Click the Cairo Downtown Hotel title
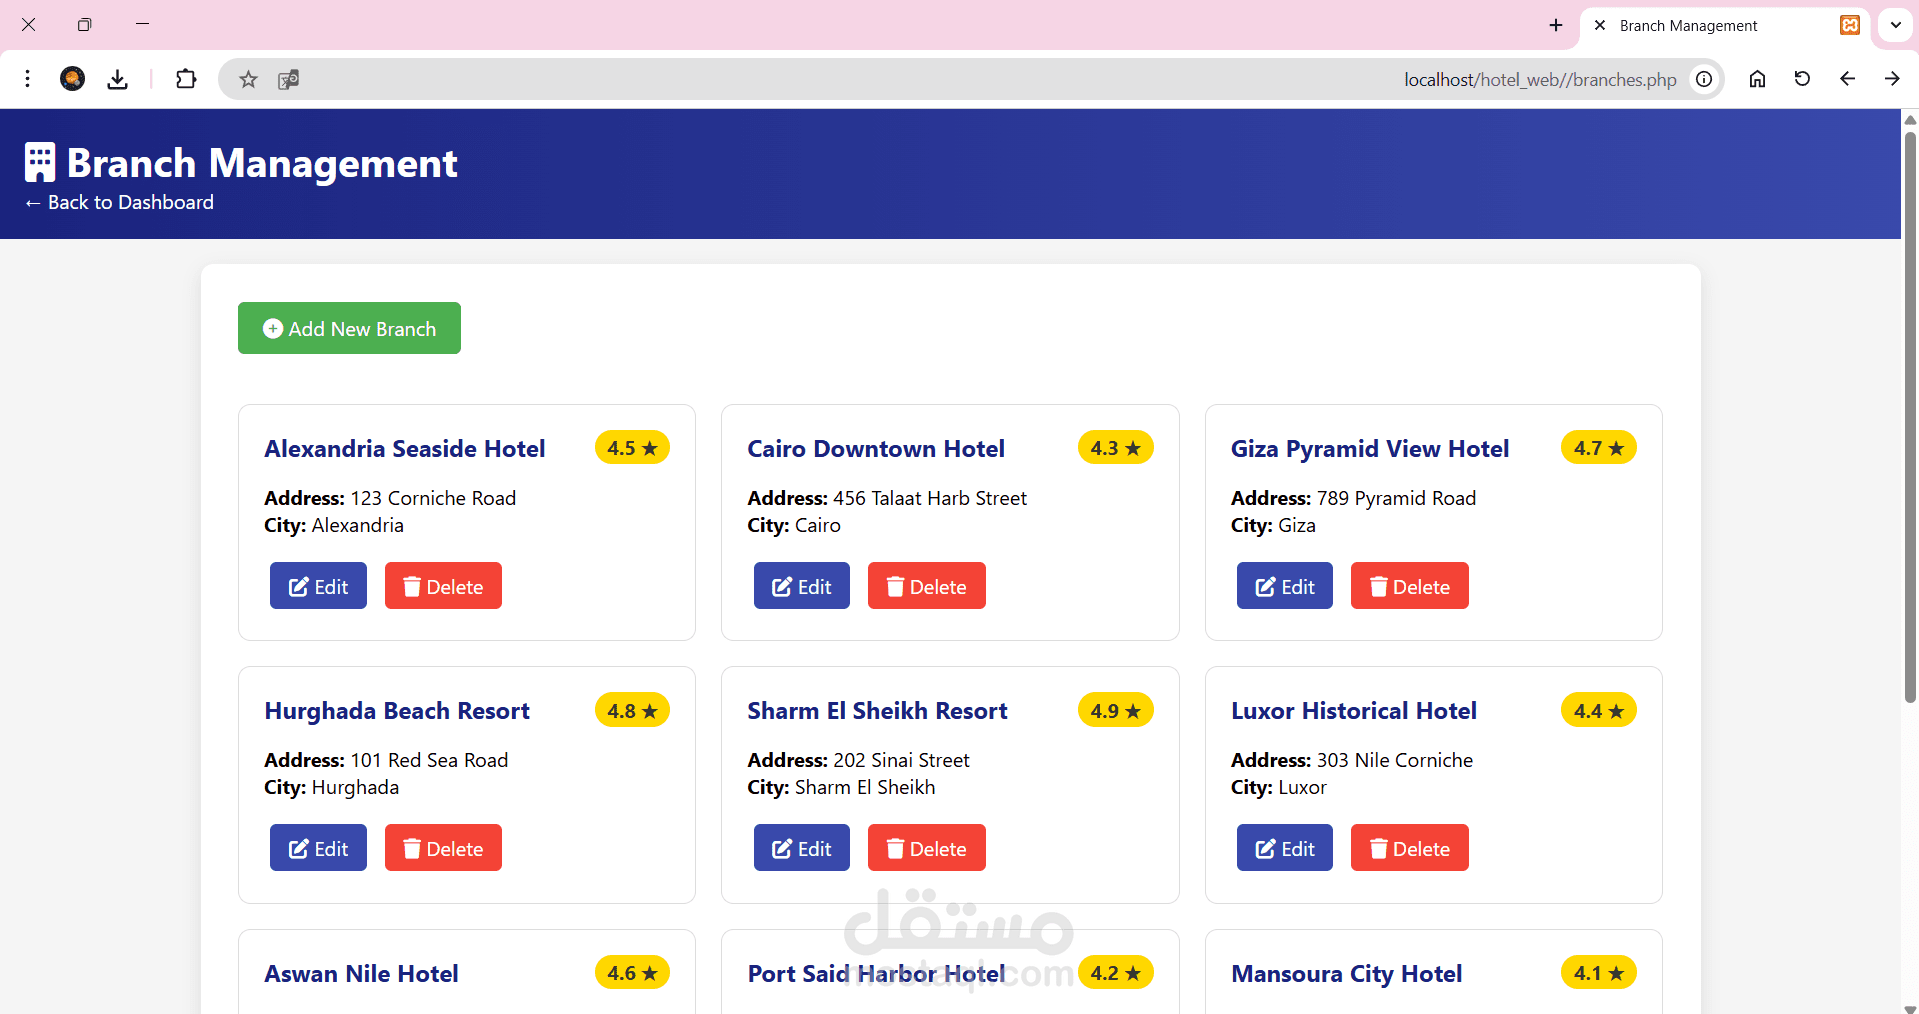The height and width of the screenshot is (1014, 1919). (876, 449)
